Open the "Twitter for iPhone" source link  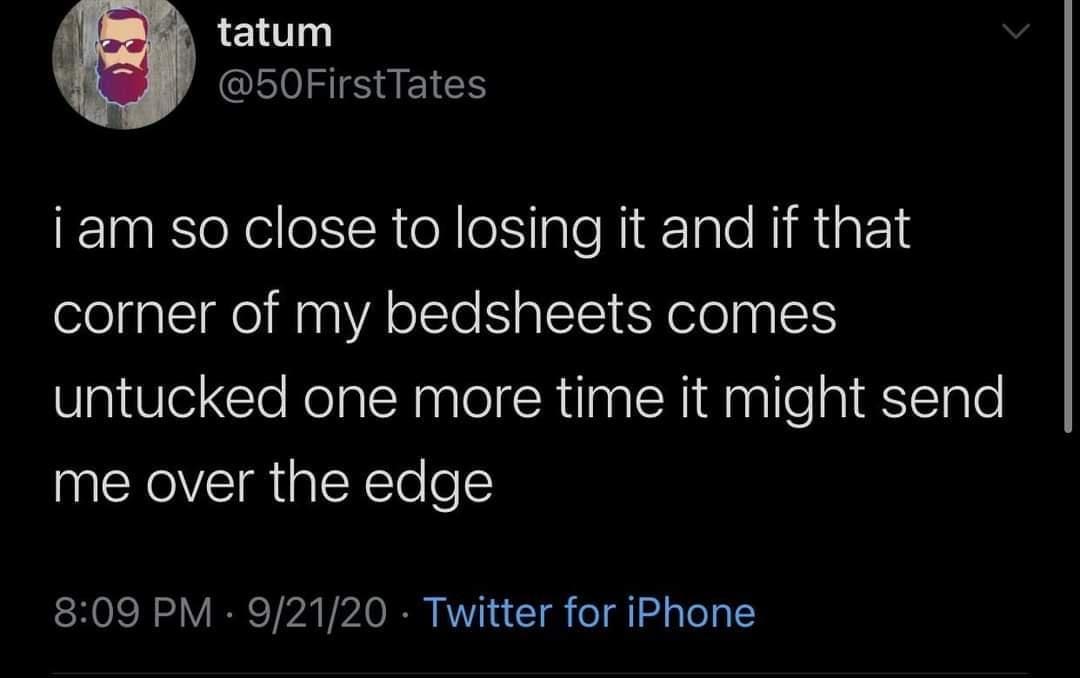[x=590, y=611]
